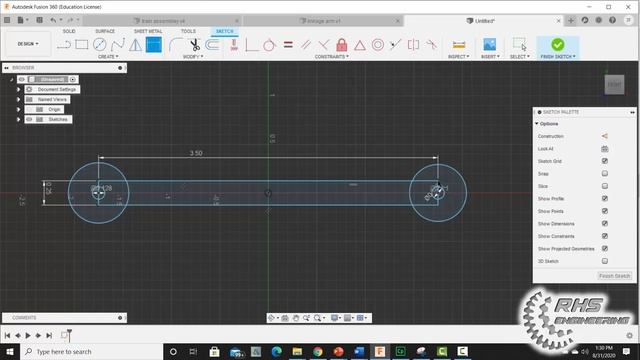
Task: Click the Look At button in Sketch Palette
Action: 605,149
